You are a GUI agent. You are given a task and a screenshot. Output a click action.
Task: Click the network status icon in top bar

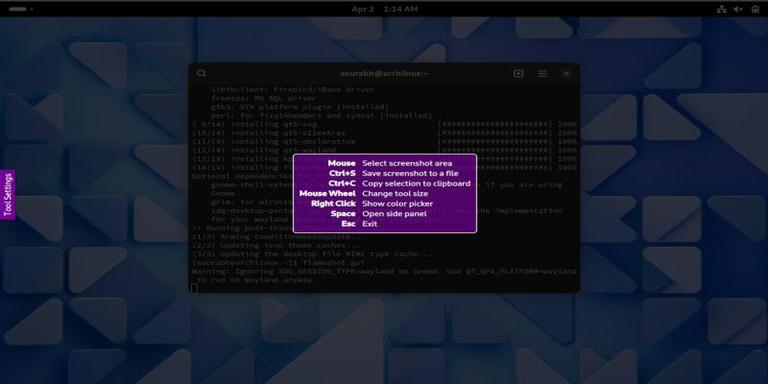[x=721, y=9]
